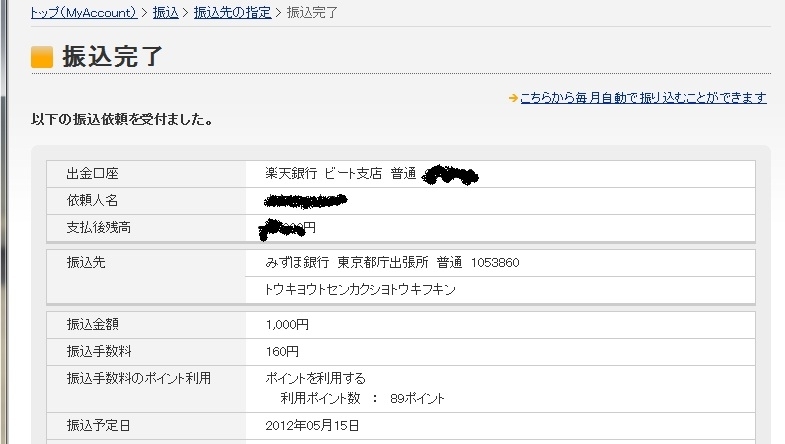Click the 支払後残高 row label
This screenshot has height=444, width=785.
[99, 228]
